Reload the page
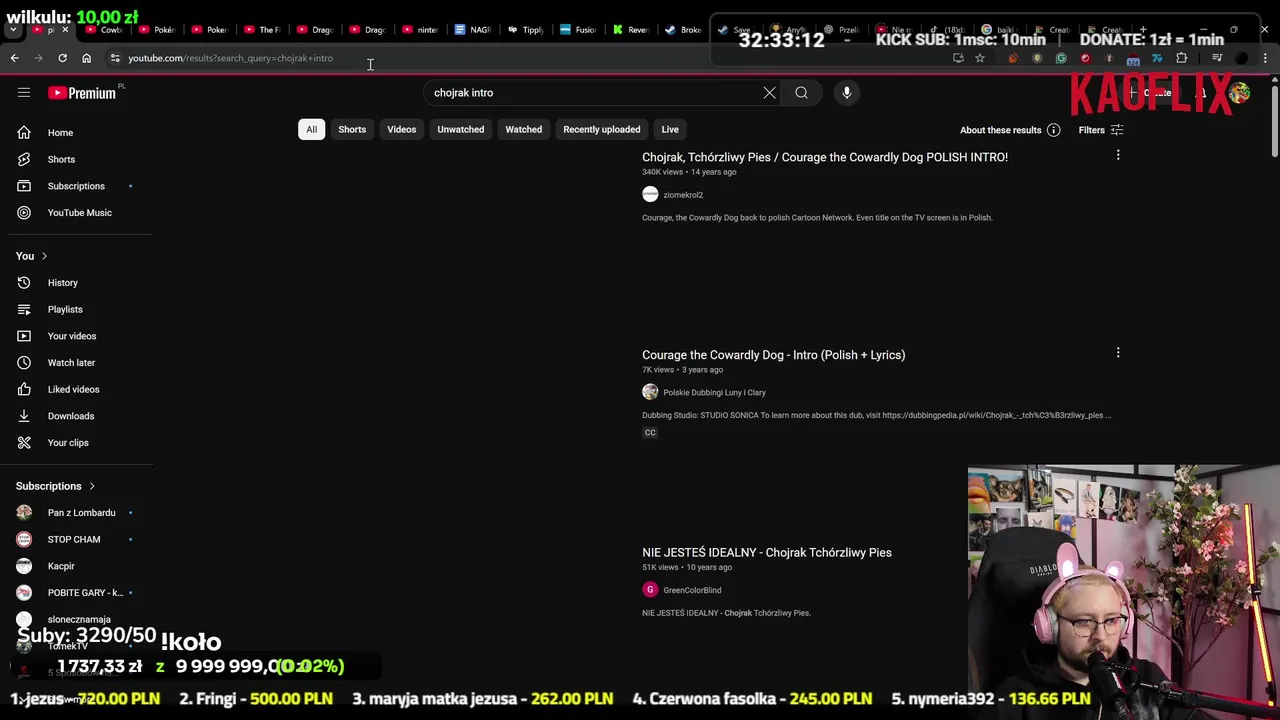 62,58
